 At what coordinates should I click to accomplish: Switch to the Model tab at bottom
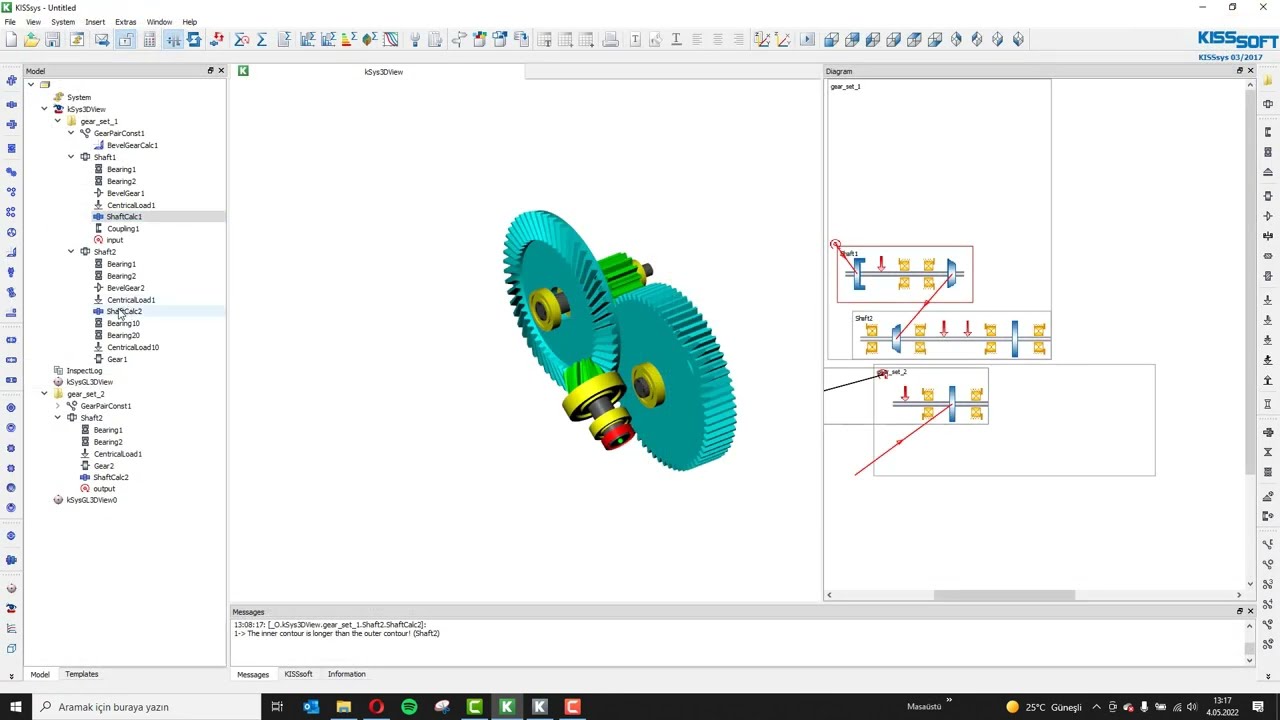click(40, 674)
